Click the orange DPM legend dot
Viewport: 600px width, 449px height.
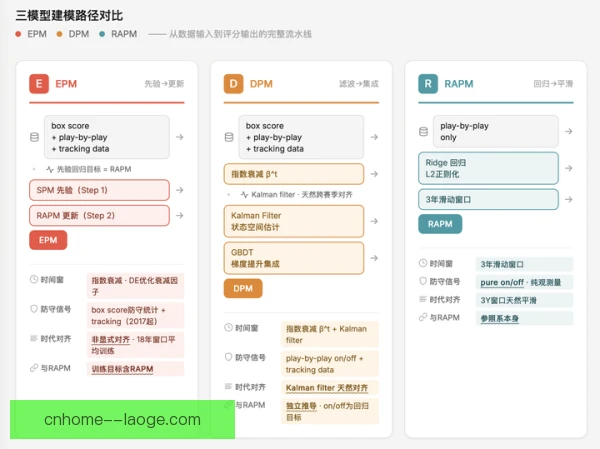tap(59, 34)
